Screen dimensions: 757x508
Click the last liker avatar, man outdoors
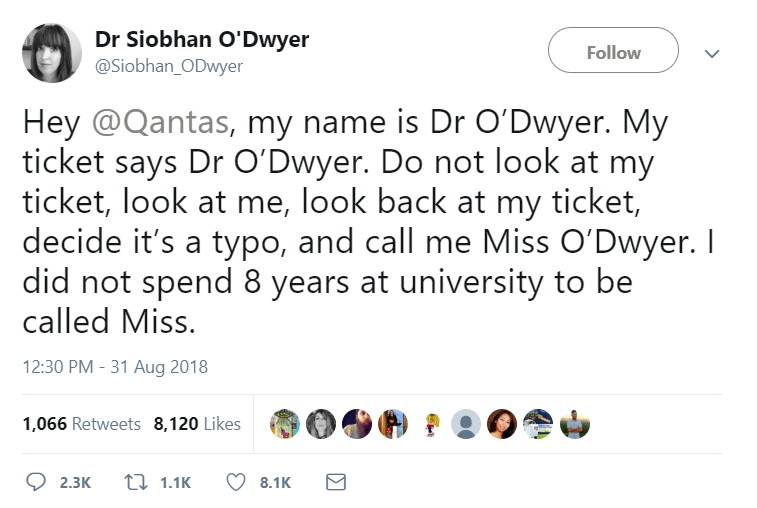pyautogui.click(x=574, y=424)
